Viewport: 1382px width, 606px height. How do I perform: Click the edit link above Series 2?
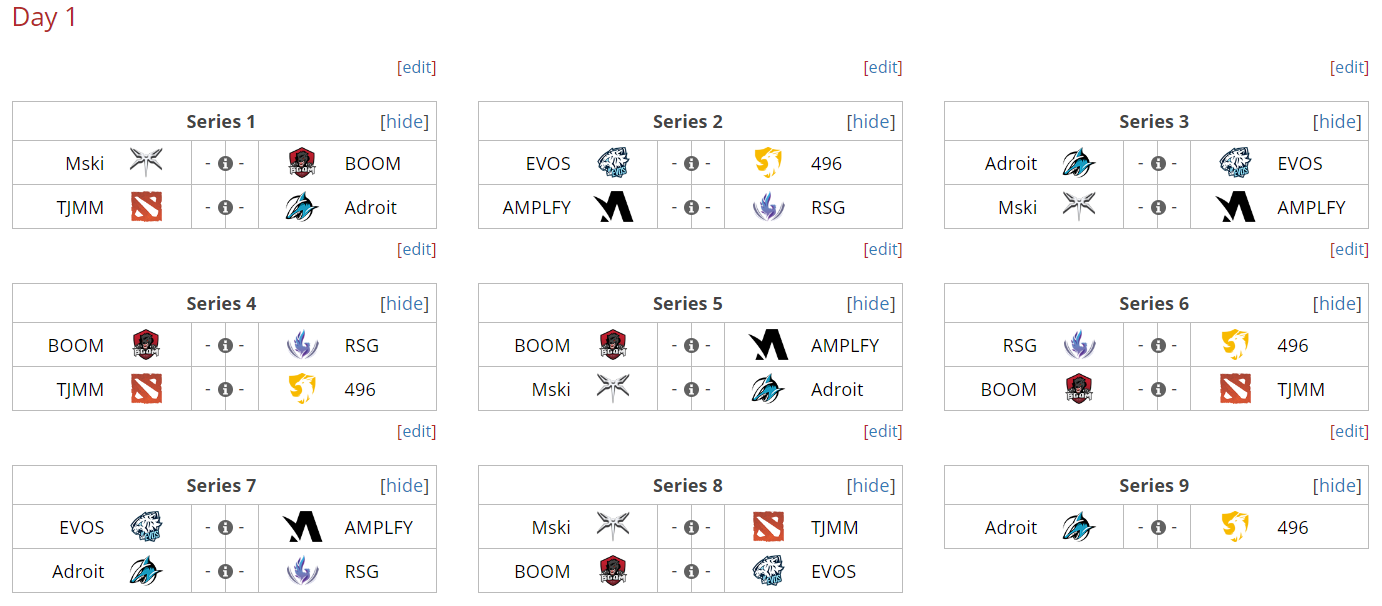[883, 67]
